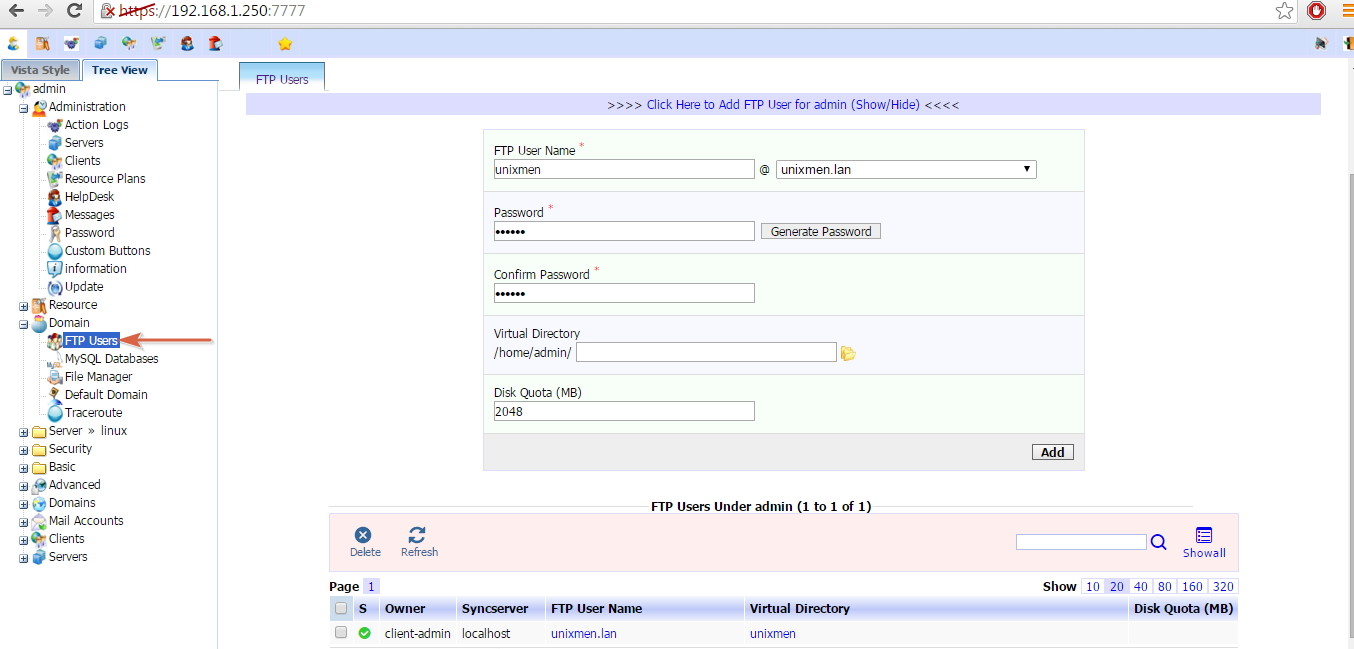Click the globe-with-signposts icon in the top toolbar
Image resolution: width=1354 pixels, height=649 pixels.
click(x=129, y=44)
